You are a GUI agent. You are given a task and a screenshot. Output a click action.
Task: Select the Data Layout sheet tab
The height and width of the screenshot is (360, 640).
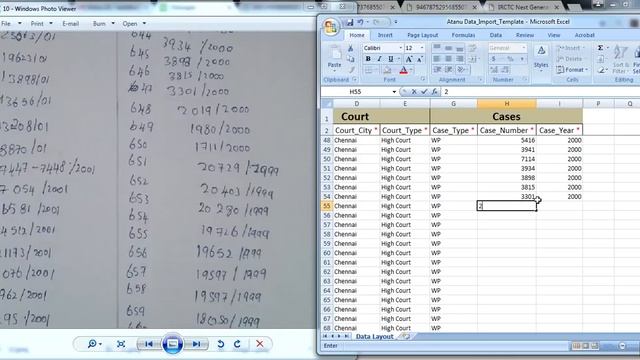(374, 336)
